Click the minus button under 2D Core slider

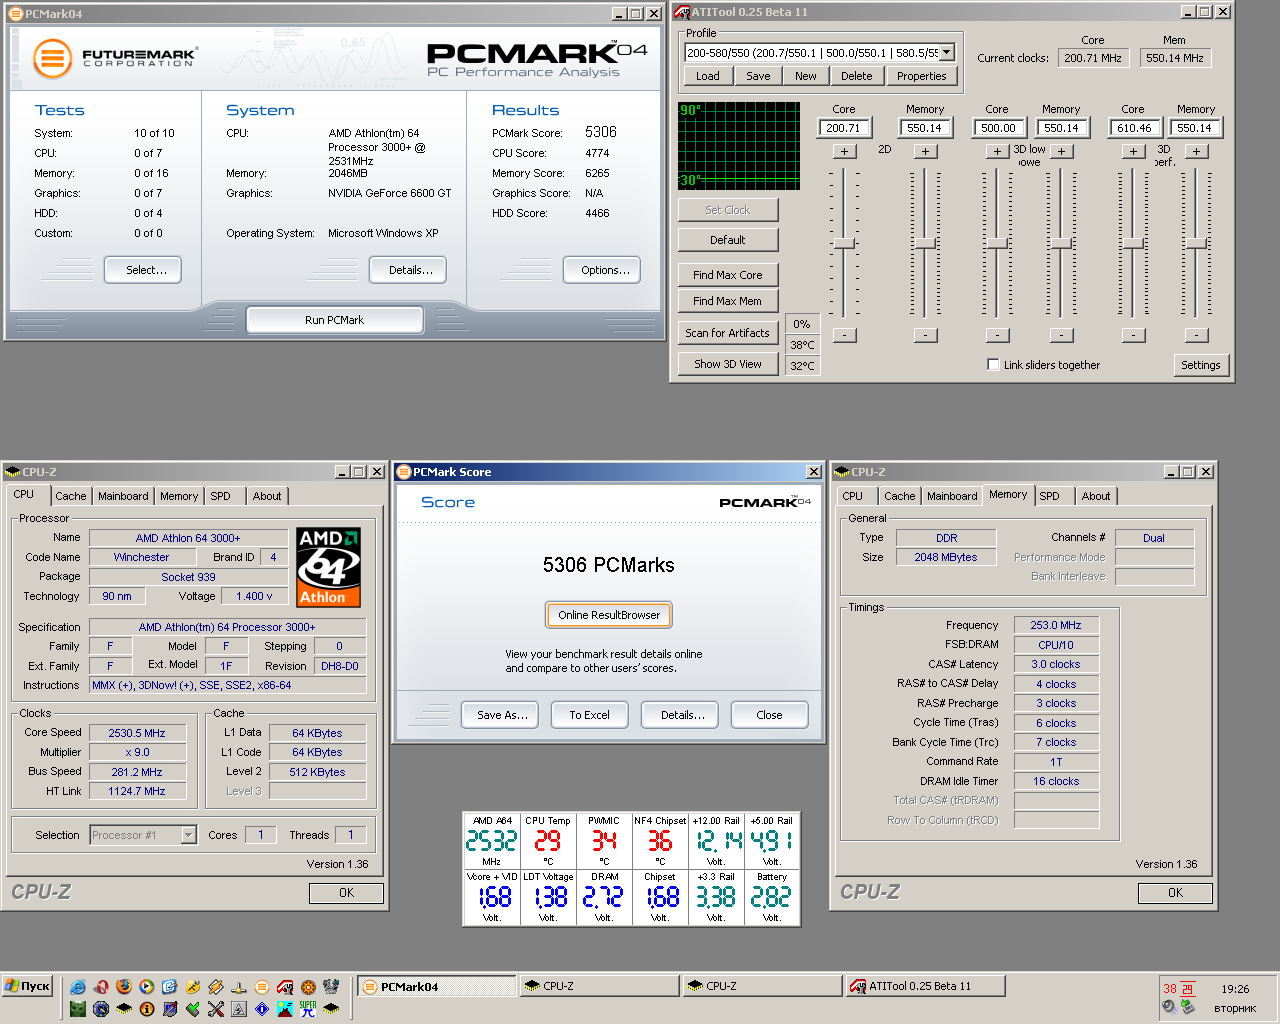pos(844,335)
